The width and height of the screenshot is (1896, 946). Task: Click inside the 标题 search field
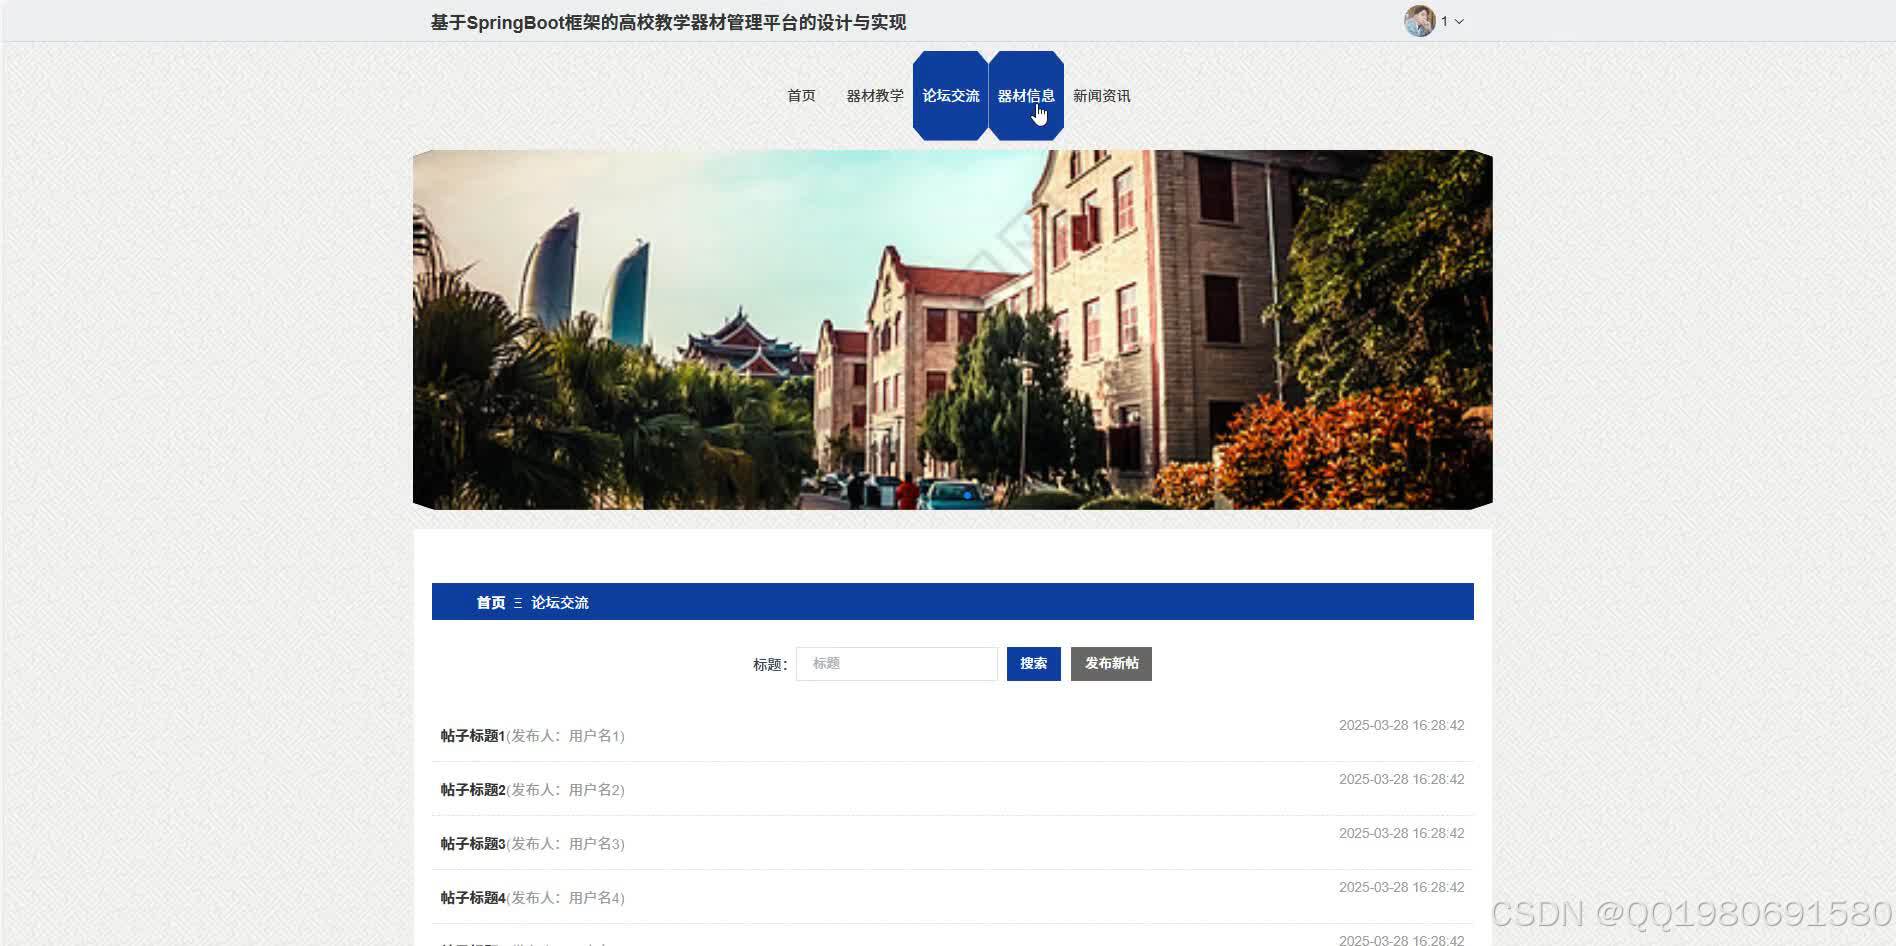click(x=895, y=663)
